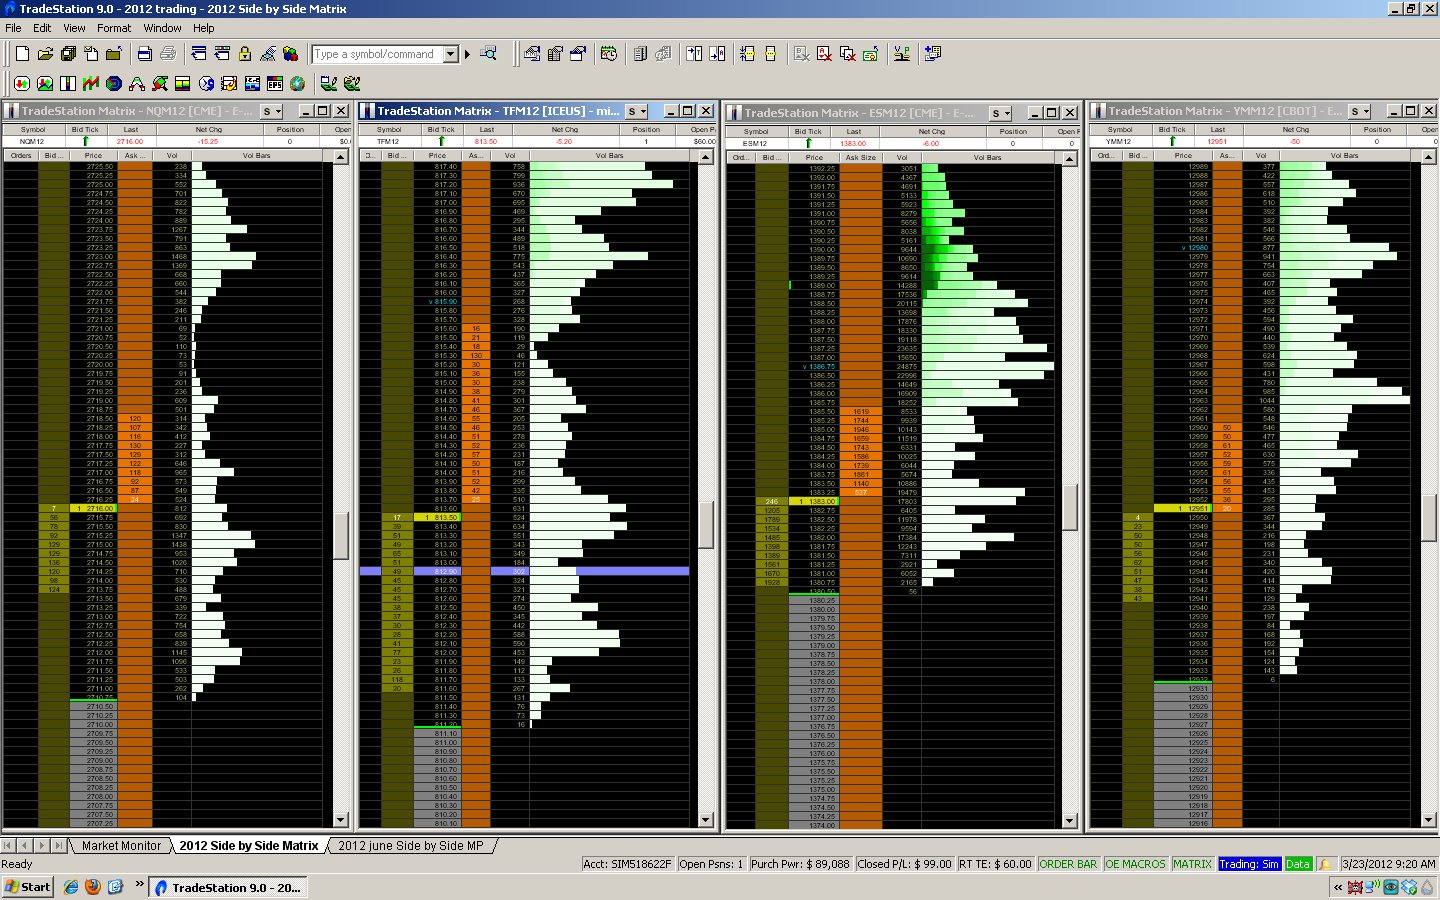Click the TFM12 matrix scroll down arrow
The height and width of the screenshot is (900, 1440).
click(x=705, y=820)
